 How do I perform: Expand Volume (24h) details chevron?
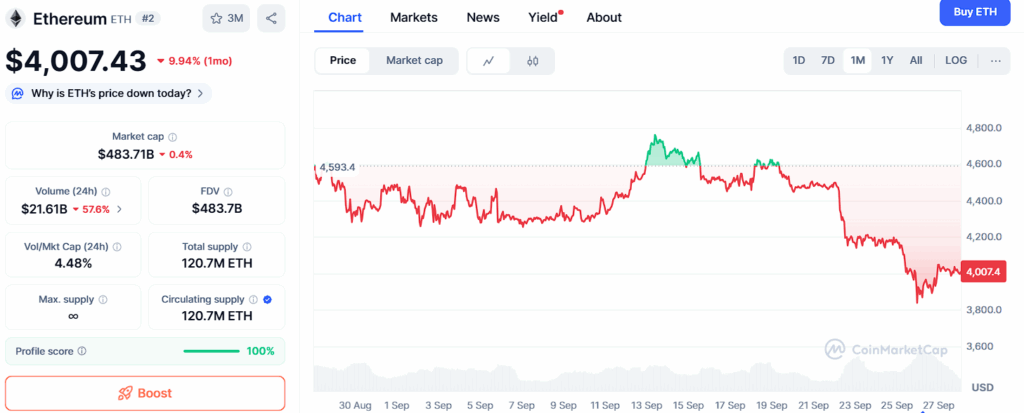[120, 209]
